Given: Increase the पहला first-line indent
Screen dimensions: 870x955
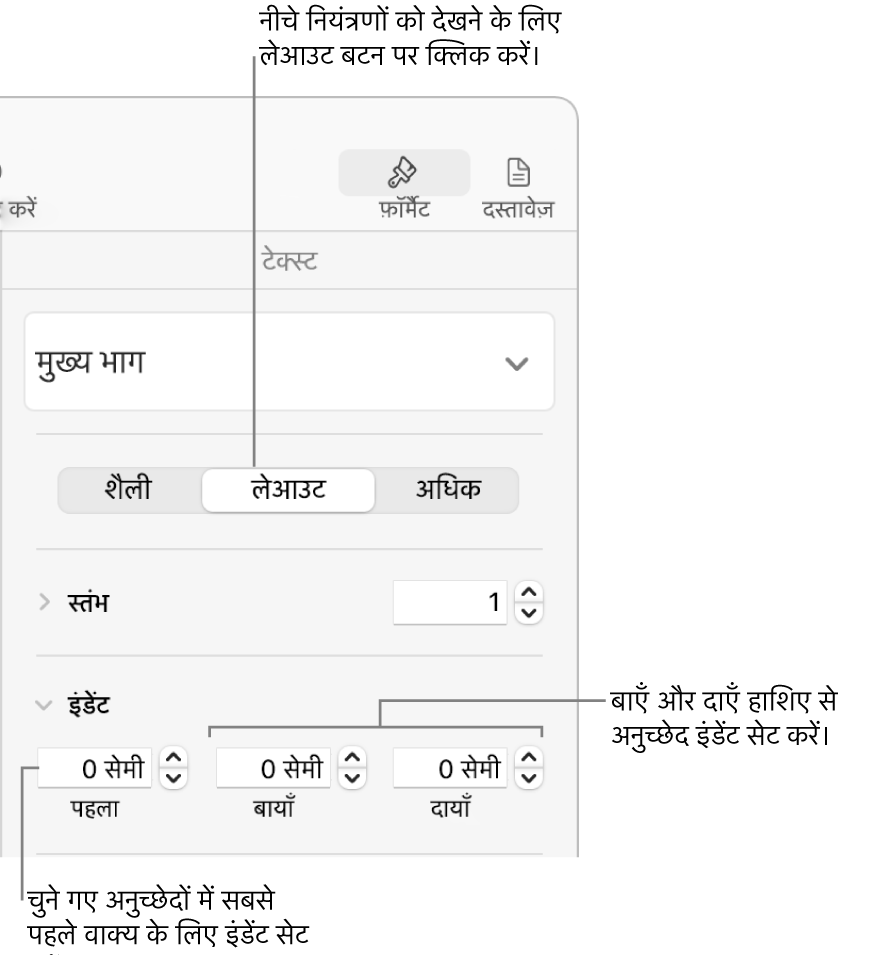Looking at the screenshot, I should (x=174, y=758).
